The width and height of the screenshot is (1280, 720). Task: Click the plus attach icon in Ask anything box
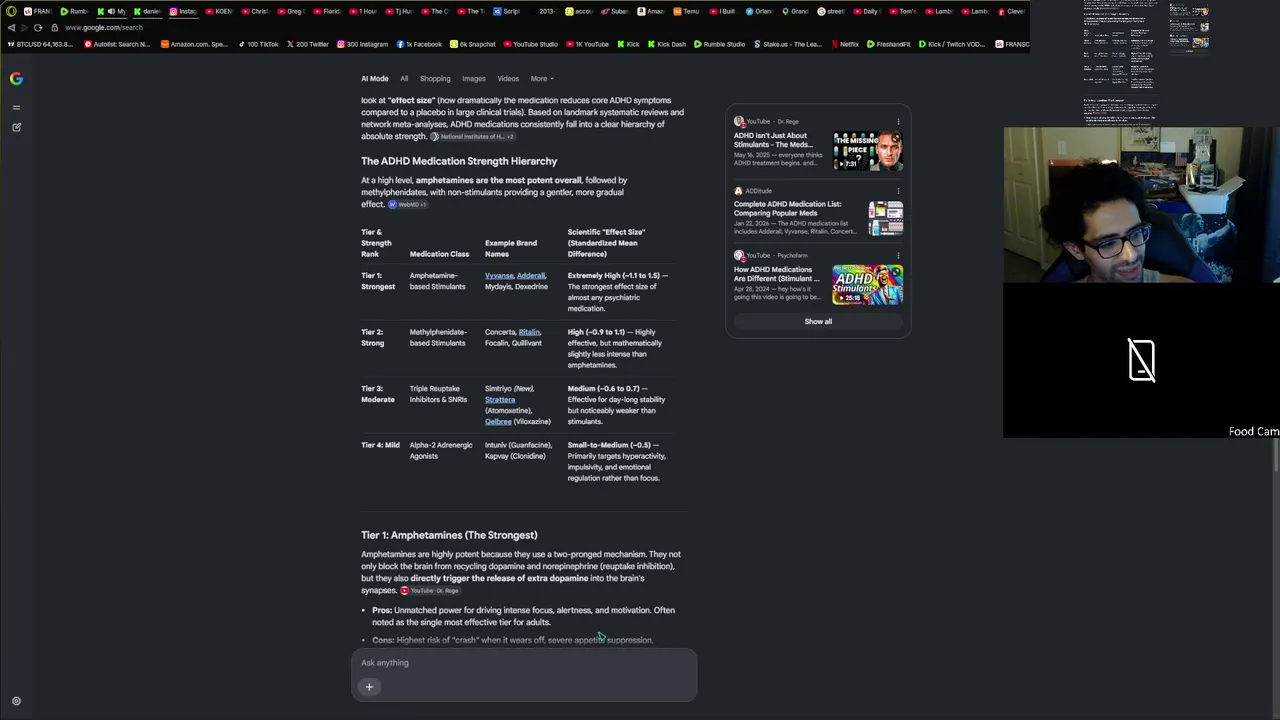369,686
